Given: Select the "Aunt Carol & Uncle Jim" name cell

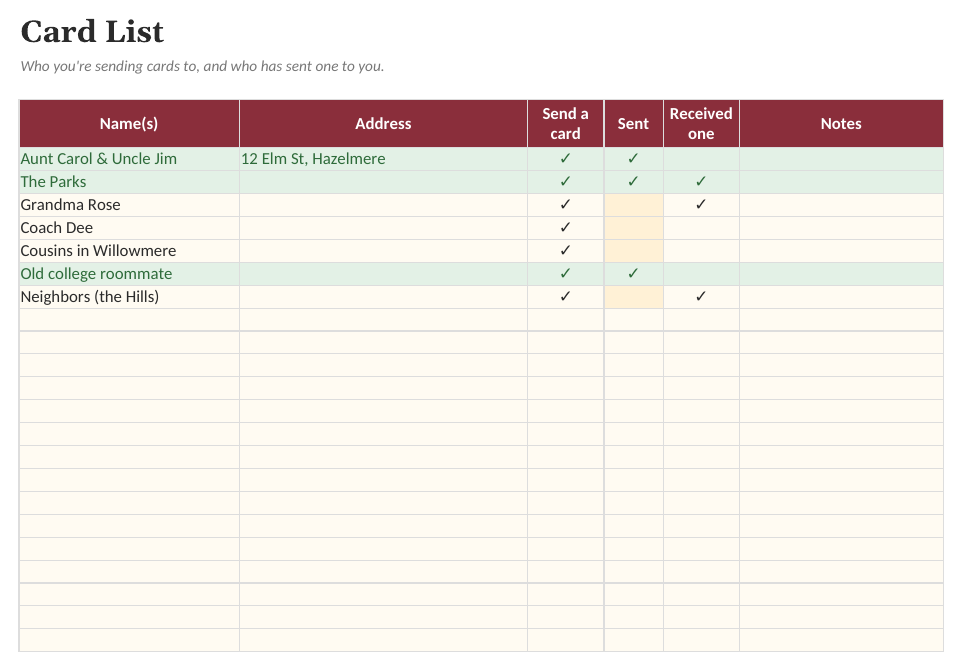Looking at the screenshot, I should click(129, 159).
